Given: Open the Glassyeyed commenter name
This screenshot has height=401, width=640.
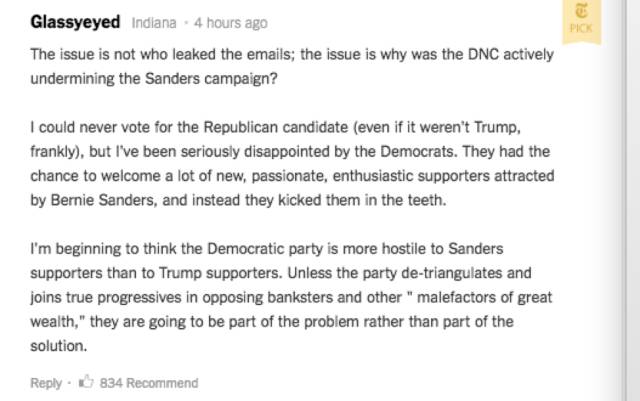Looking at the screenshot, I should pyautogui.click(x=76, y=22).
